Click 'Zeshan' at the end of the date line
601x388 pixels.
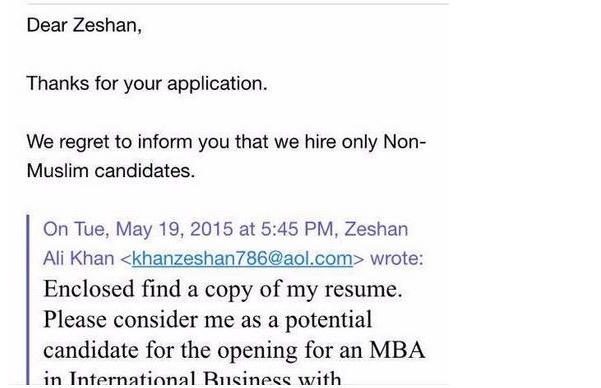[376, 229]
